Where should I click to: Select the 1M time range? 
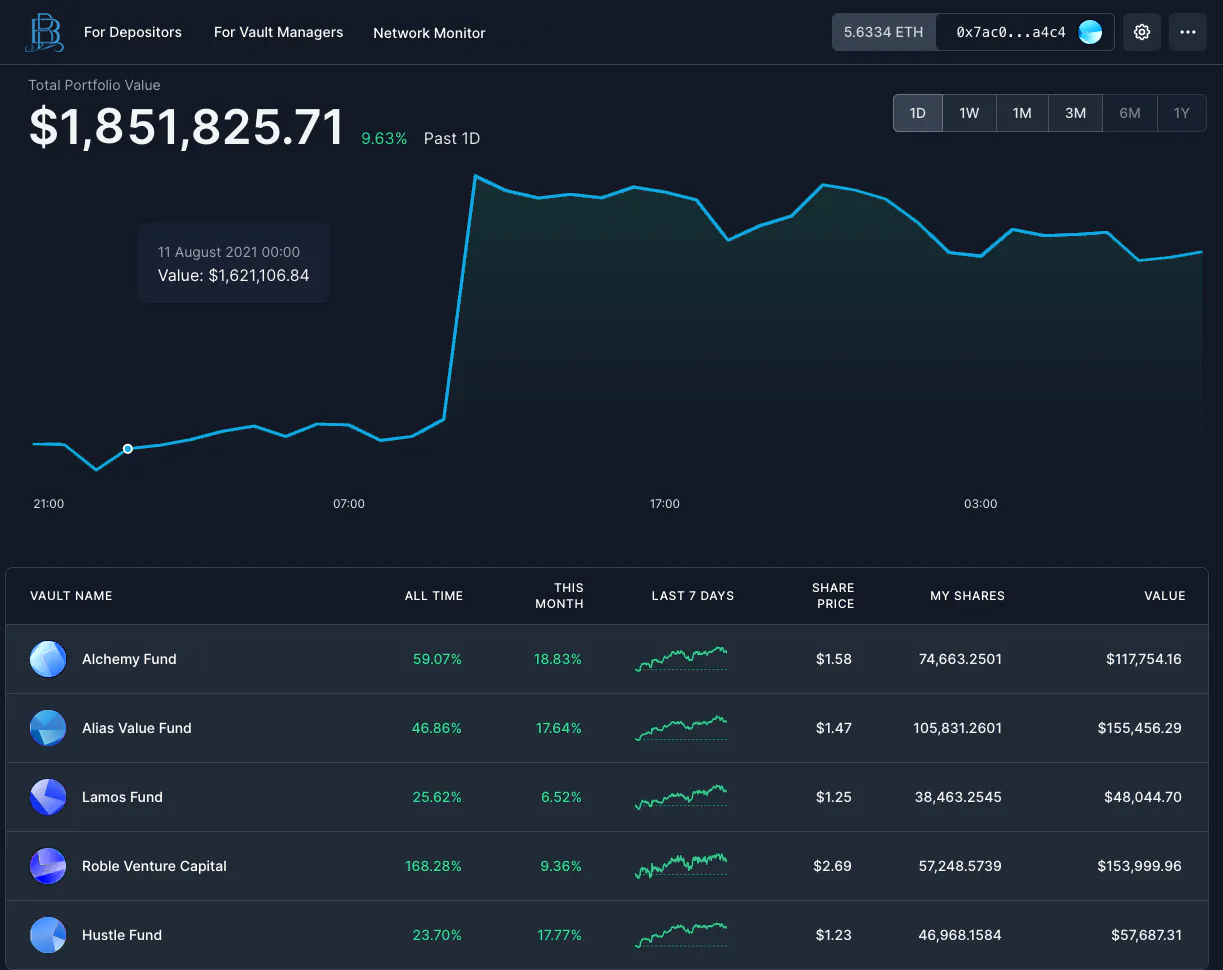(x=1022, y=113)
